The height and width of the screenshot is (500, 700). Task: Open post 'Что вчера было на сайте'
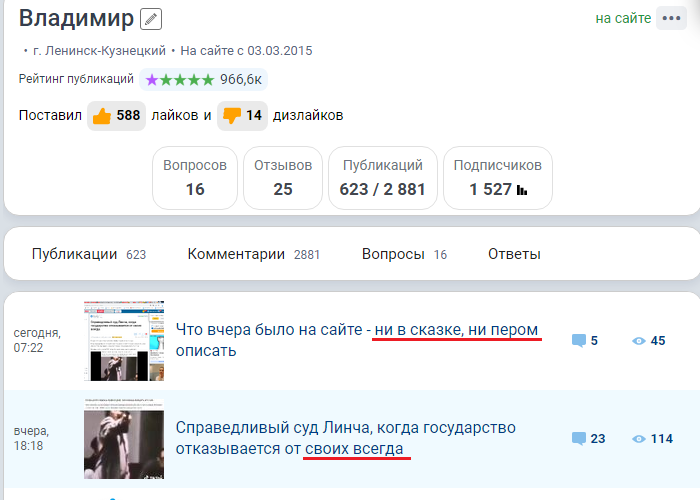(x=357, y=340)
